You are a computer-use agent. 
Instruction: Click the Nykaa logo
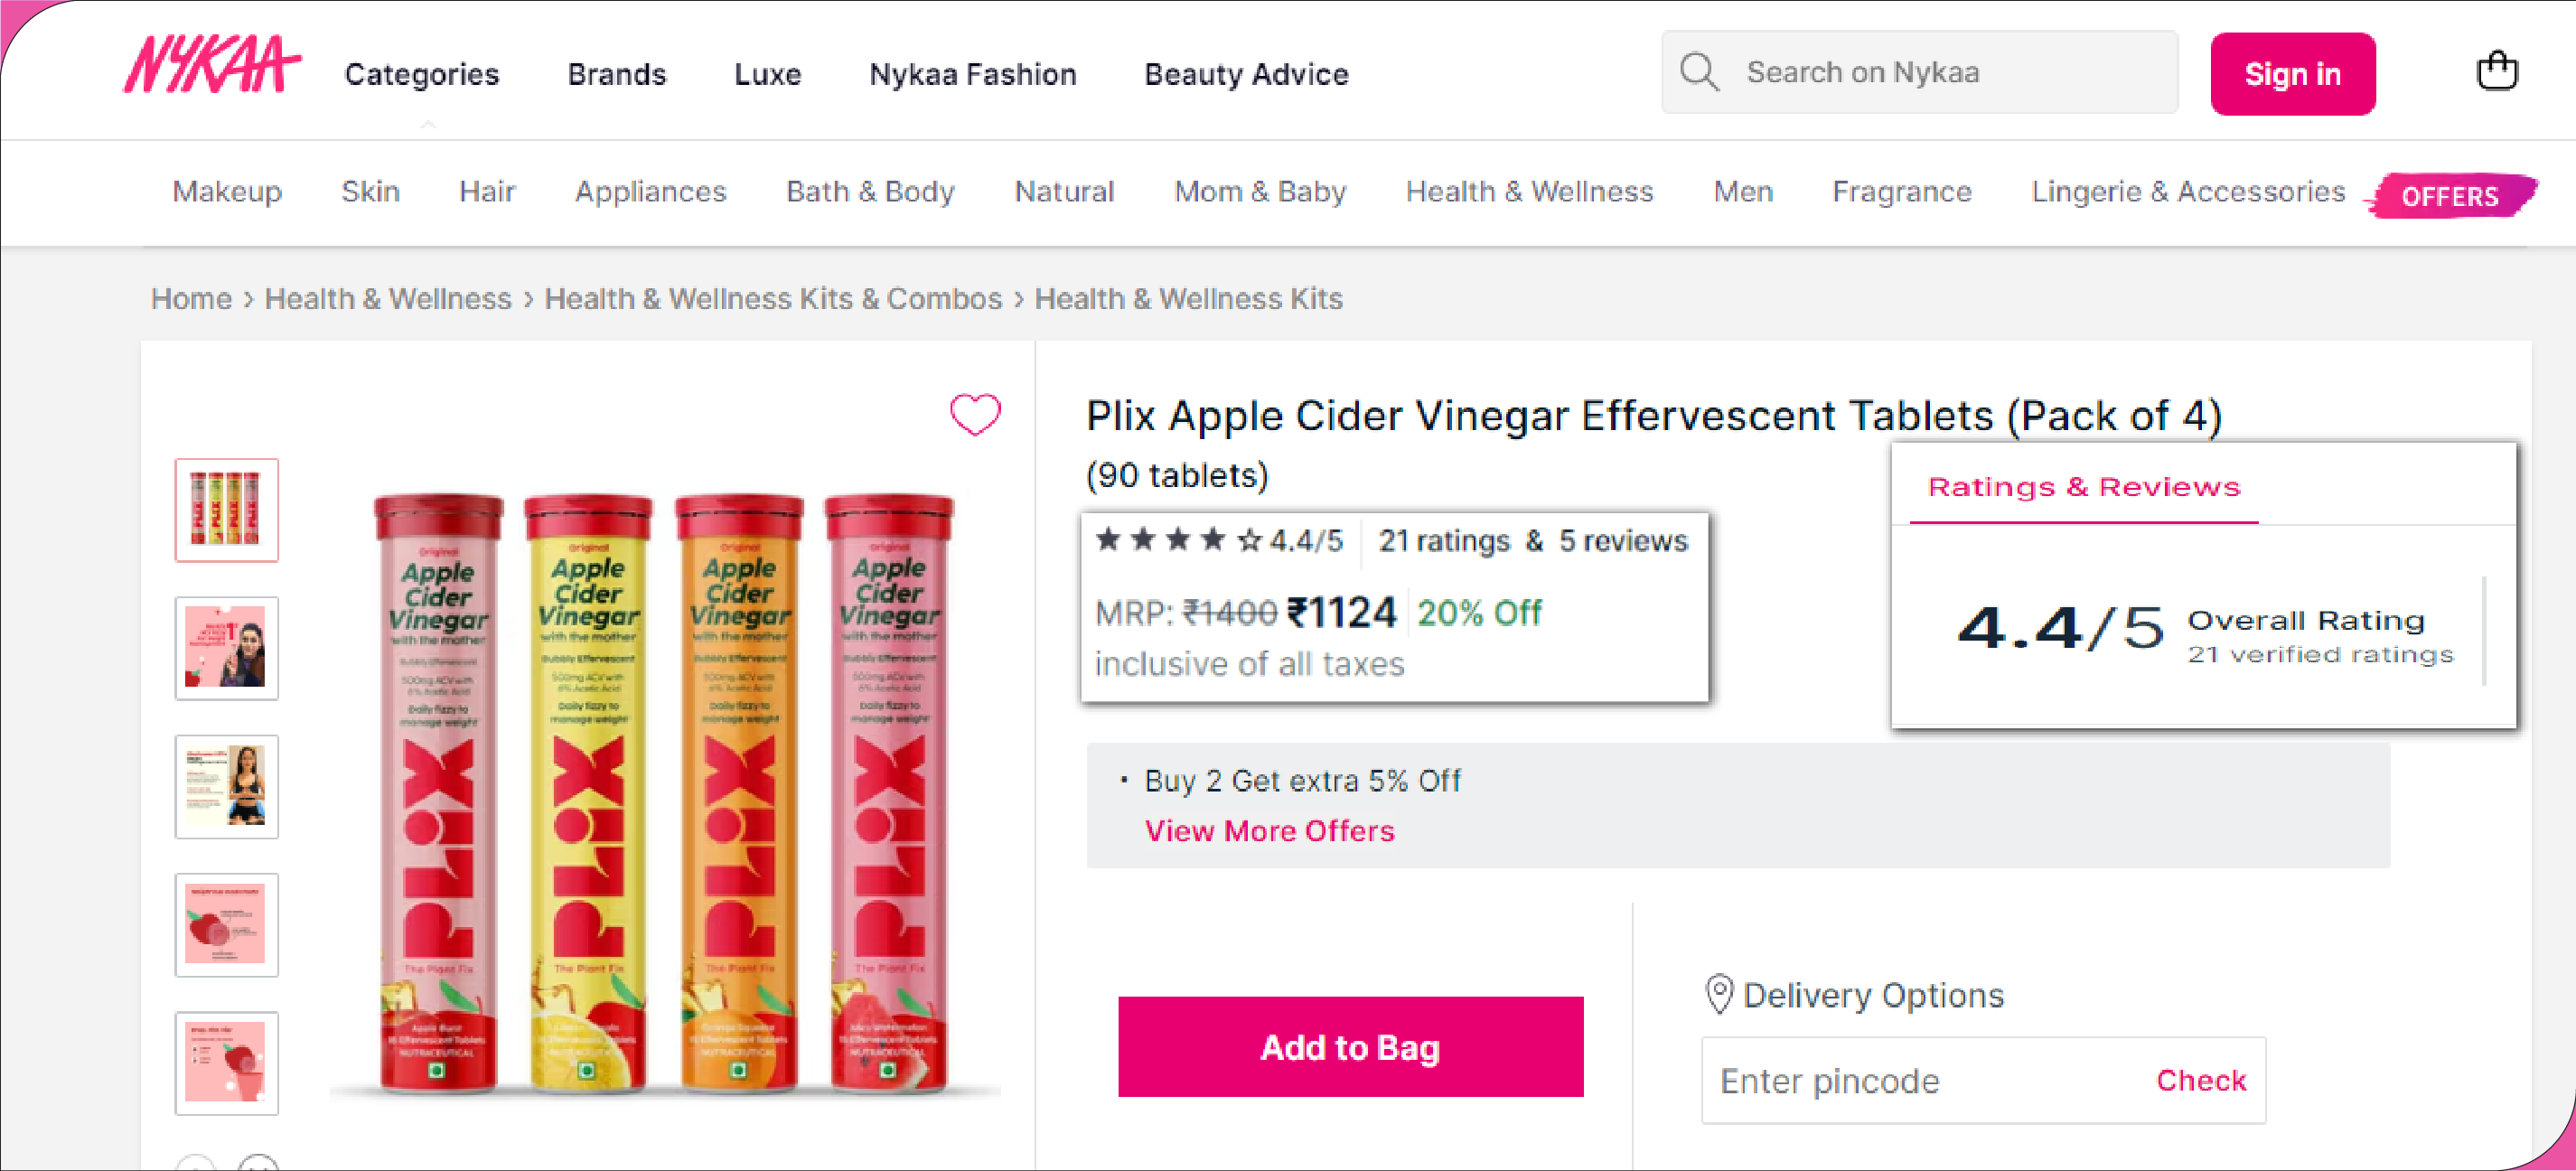(x=211, y=66)
